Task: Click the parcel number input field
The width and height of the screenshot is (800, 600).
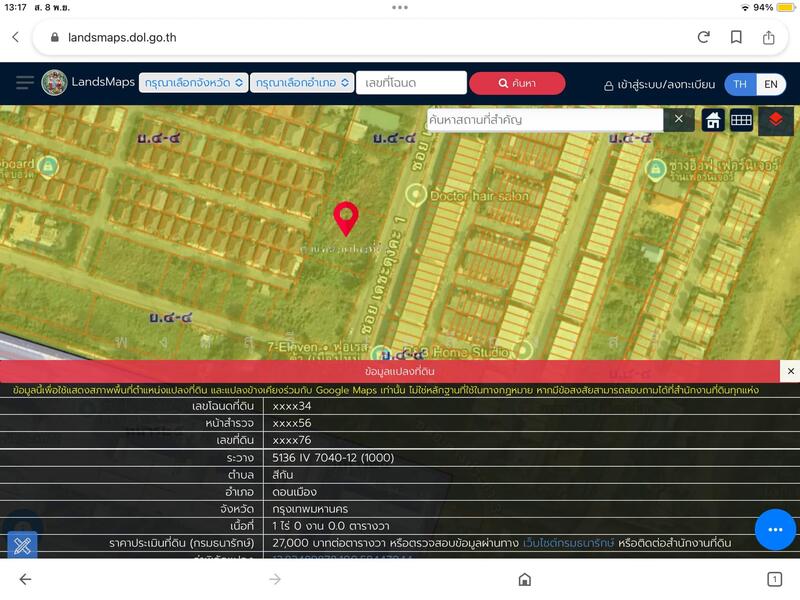Action: pyautogui.click(x=411, y=83)
